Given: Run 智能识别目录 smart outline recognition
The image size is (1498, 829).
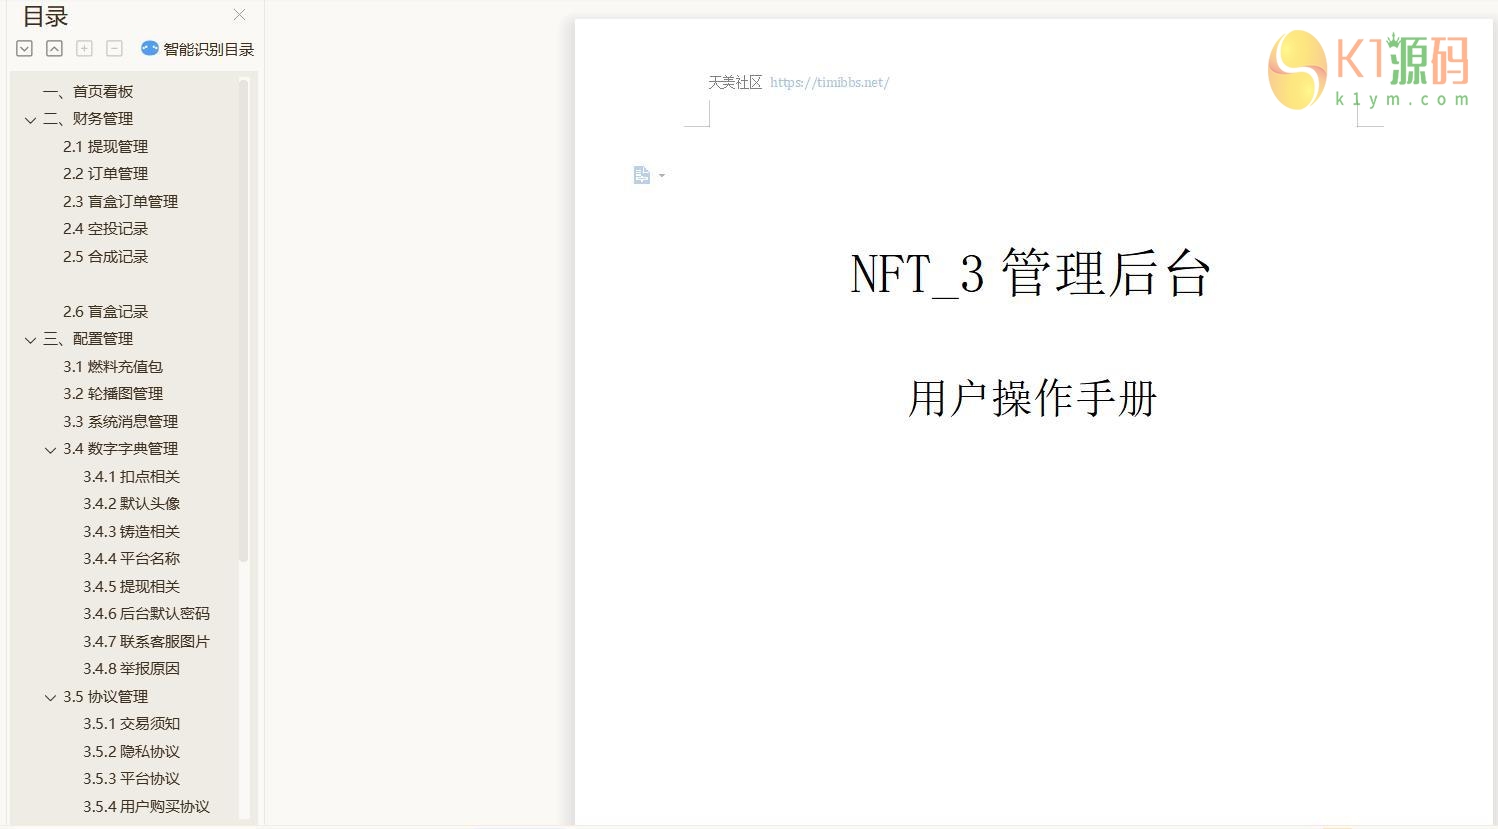Looking at the screenshot, I should tap(198, 49).
